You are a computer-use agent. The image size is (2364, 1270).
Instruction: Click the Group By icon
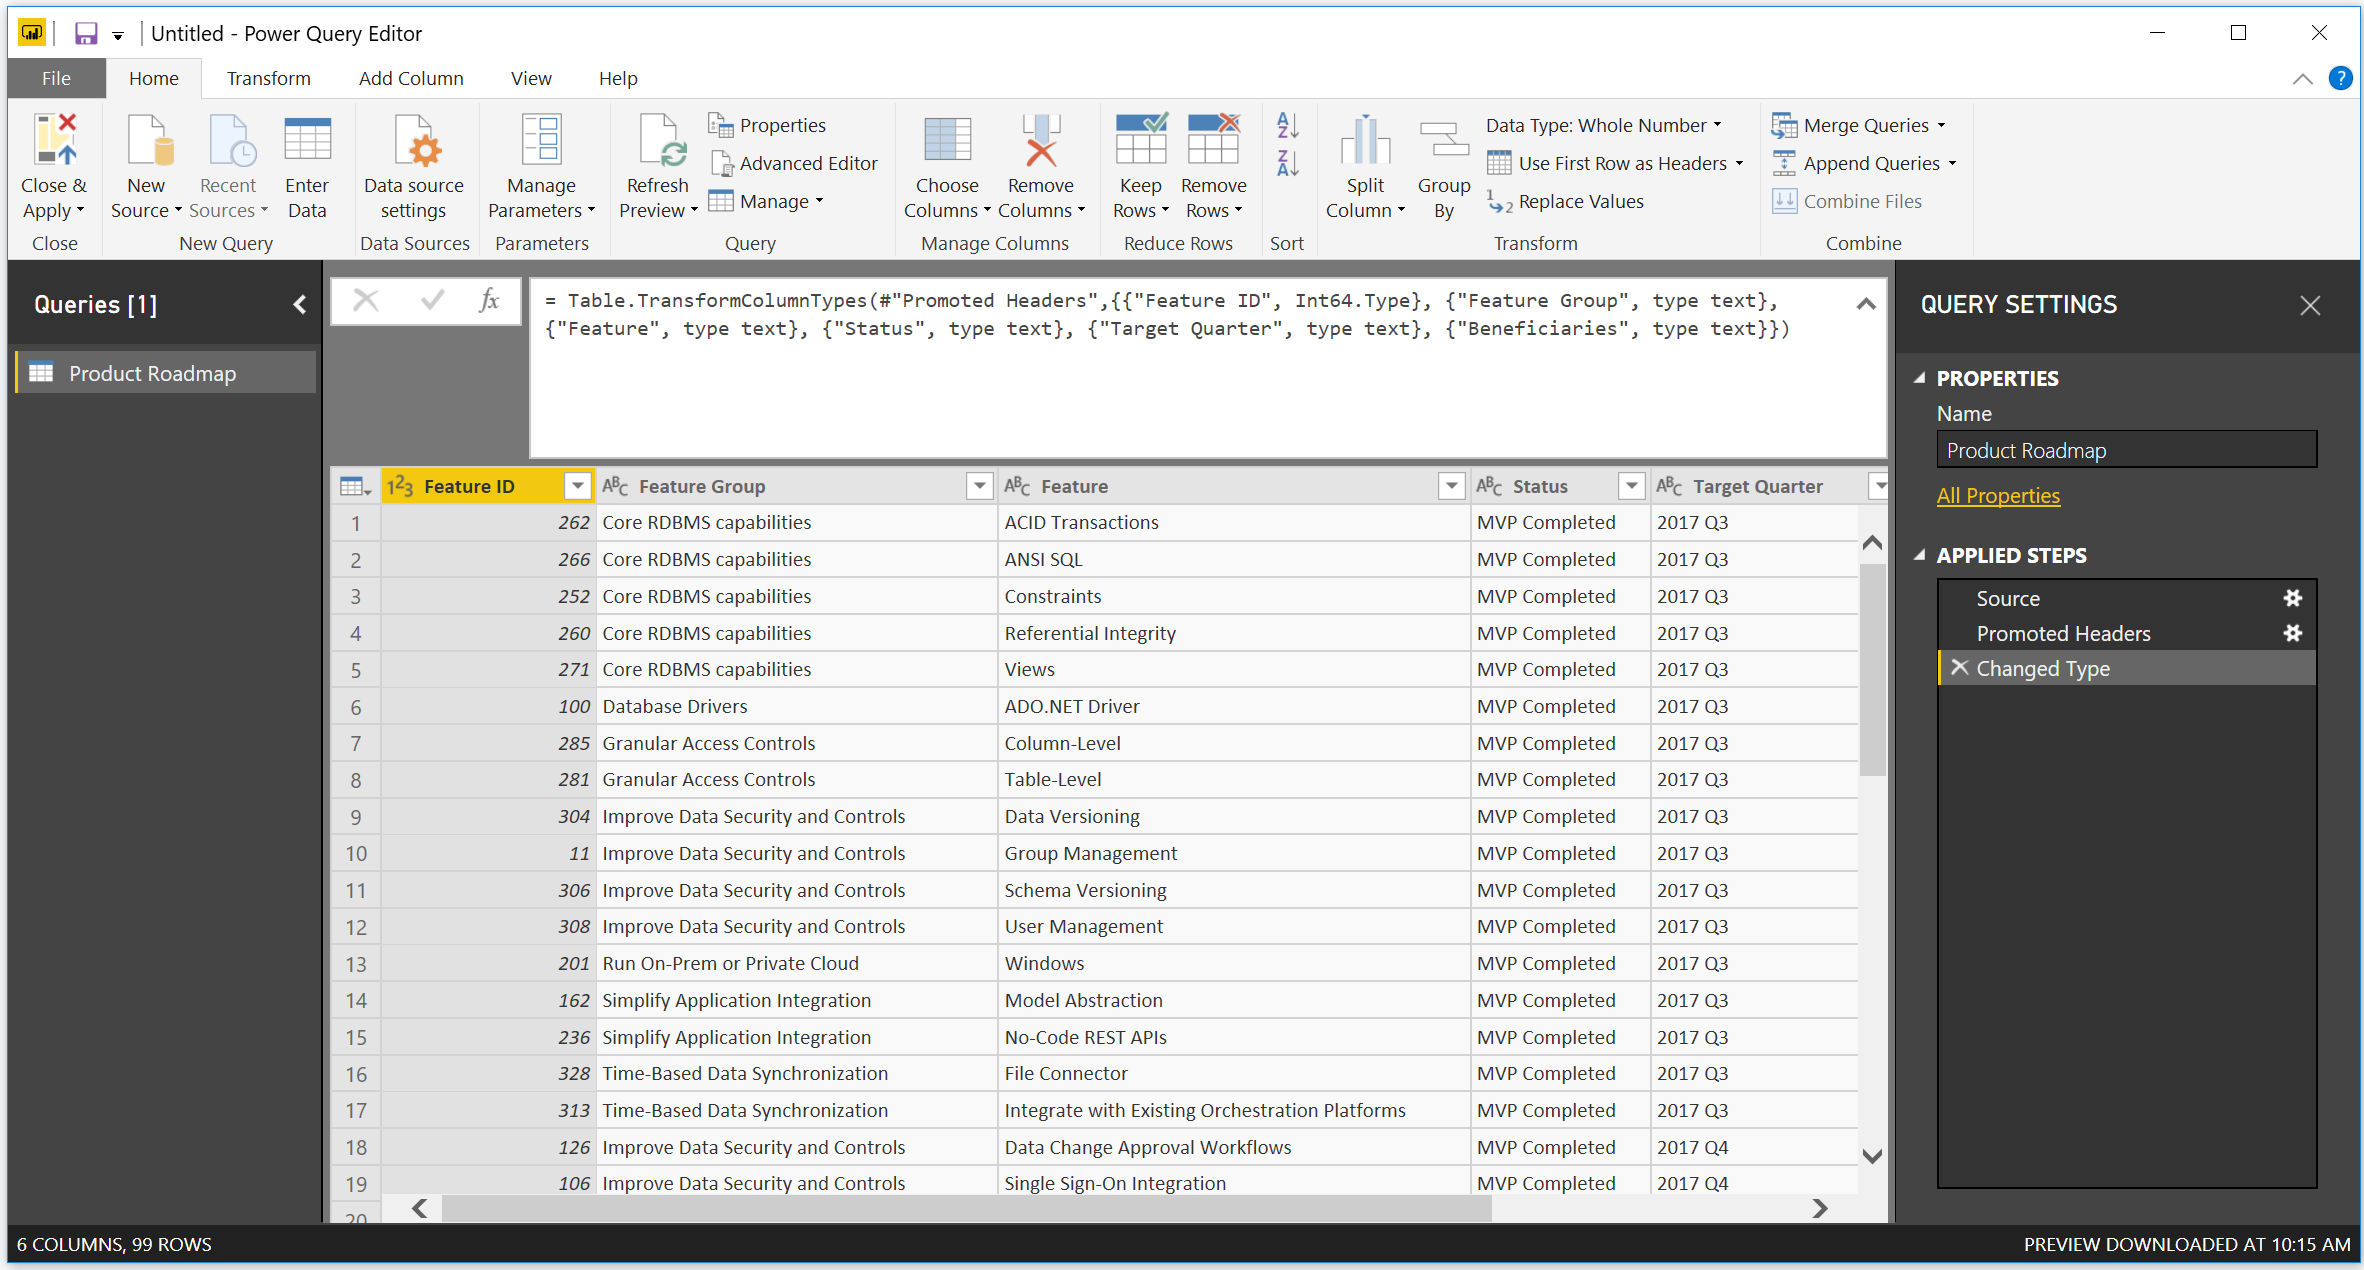pyautogui.click(x=1444, y=140)
